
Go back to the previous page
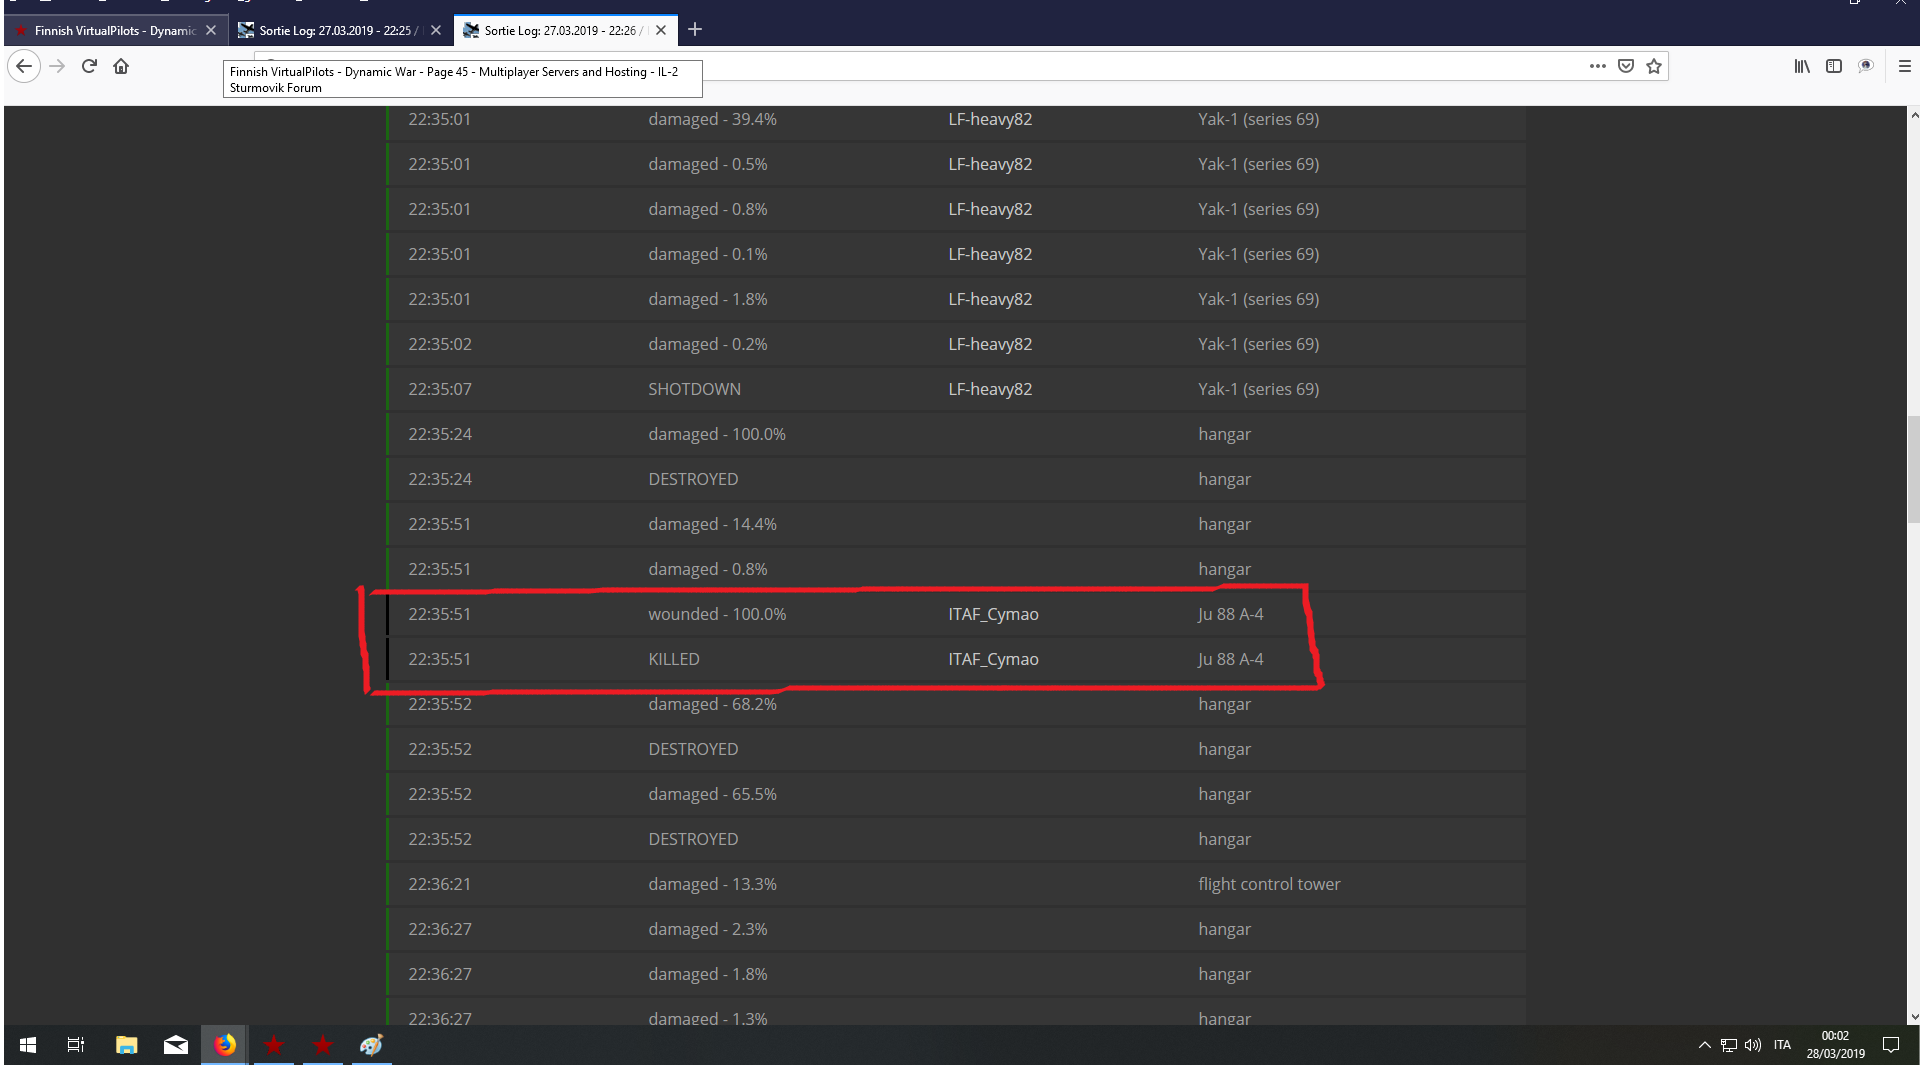[24, 66]
